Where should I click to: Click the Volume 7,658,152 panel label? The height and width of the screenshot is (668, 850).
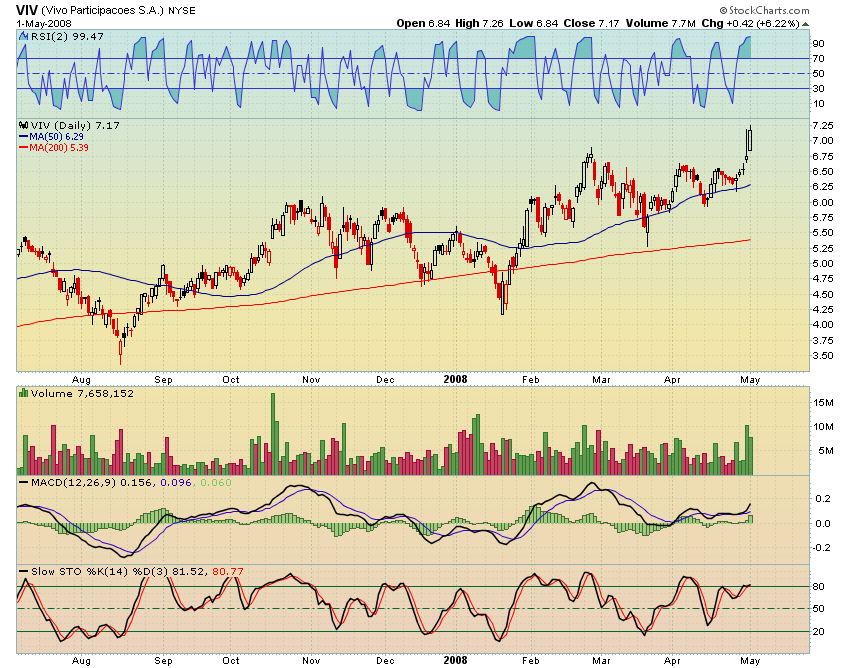(x=82, y=394)
